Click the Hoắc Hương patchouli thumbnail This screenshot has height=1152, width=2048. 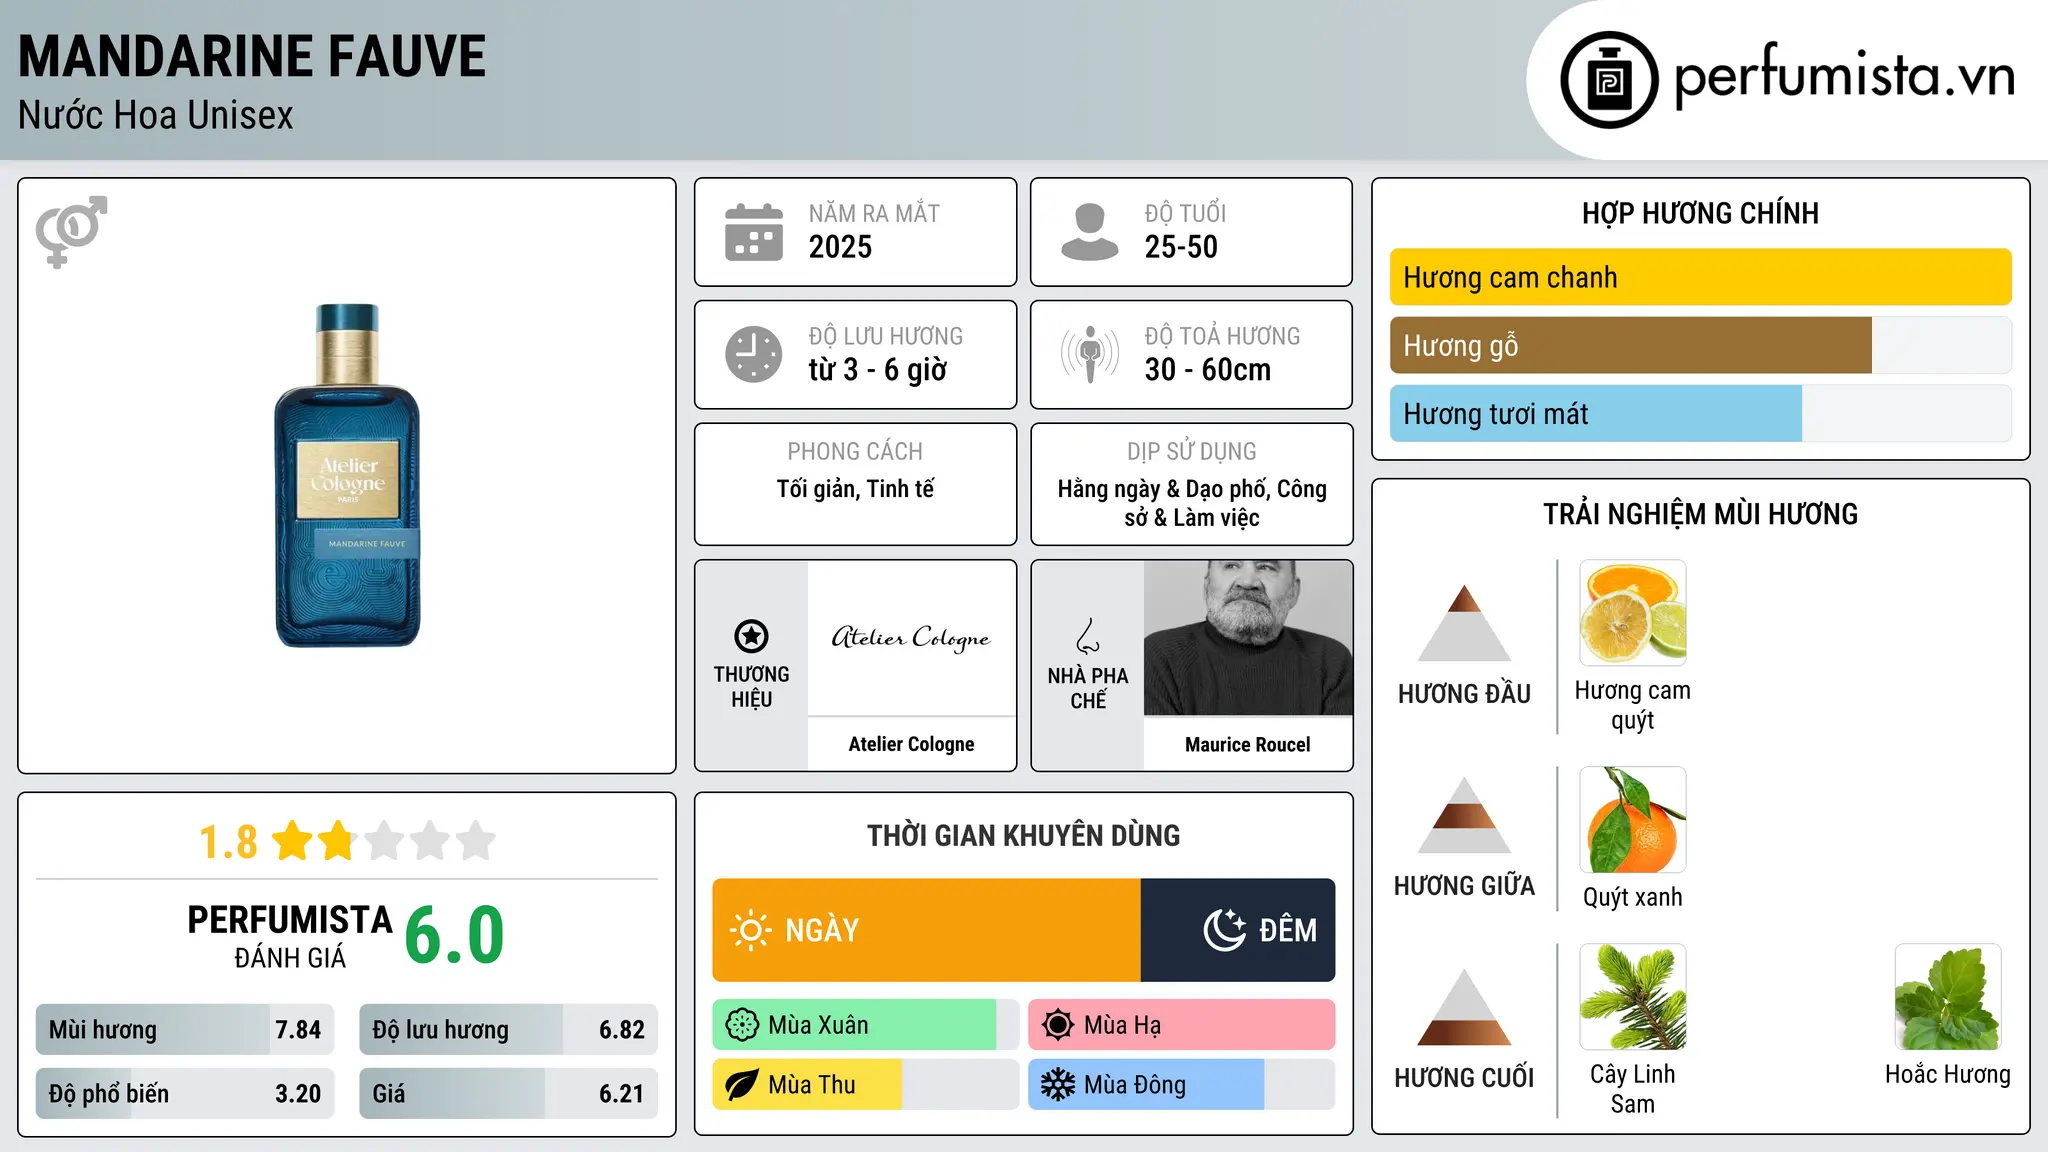1947,997
